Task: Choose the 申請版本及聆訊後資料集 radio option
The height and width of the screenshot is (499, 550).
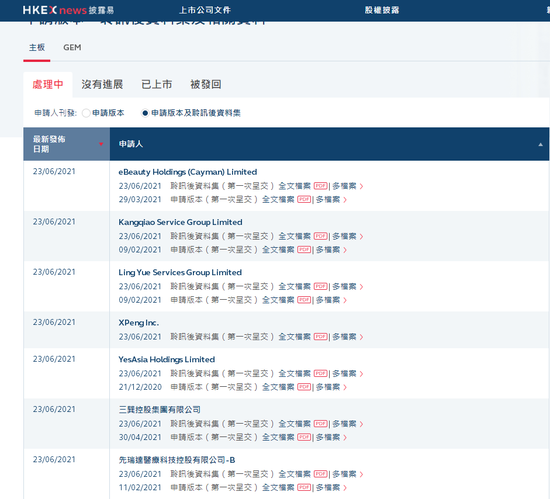Action: click(145, 113)
